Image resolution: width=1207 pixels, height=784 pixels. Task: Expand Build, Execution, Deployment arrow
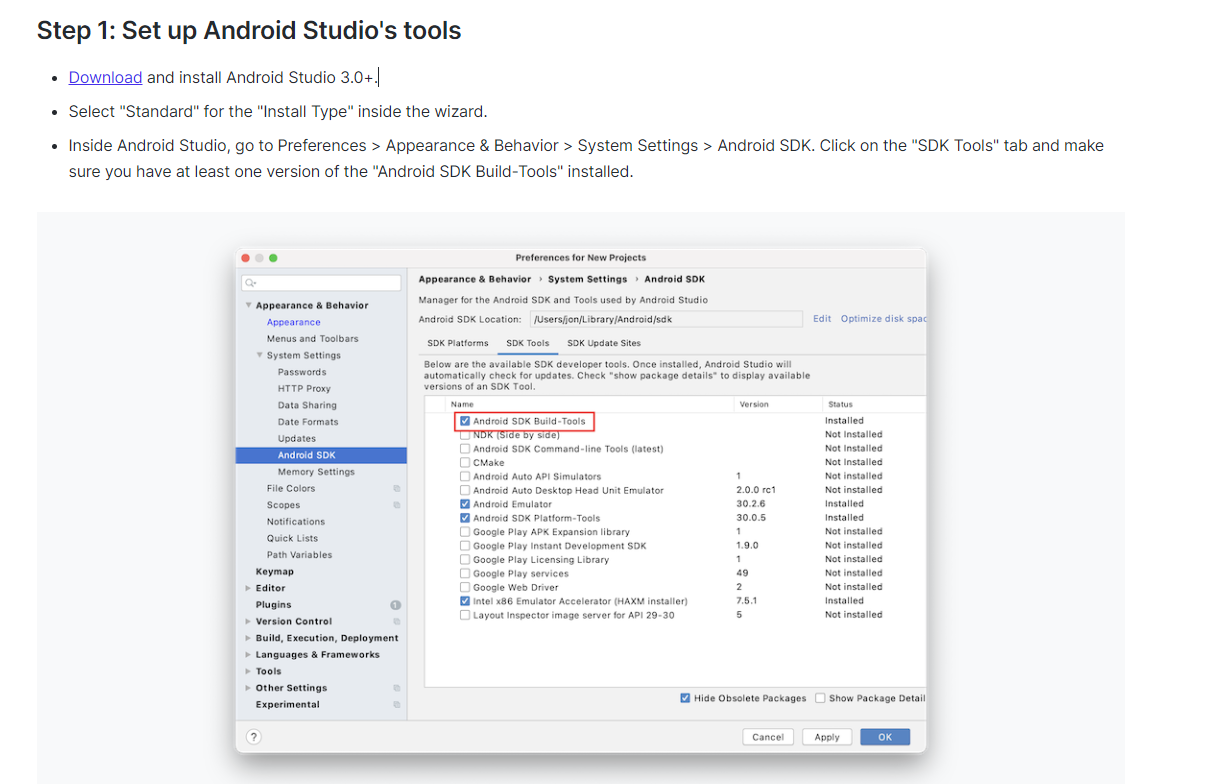pyautogui.click(x=249, y=638)
